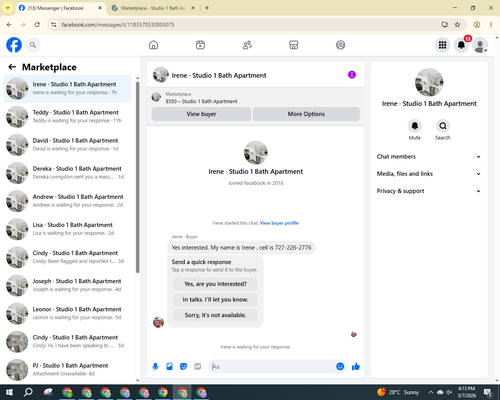The image size is (500, 400).
Task: Open the Friends icon in top navigation
Action: click(x=247, y=45)
